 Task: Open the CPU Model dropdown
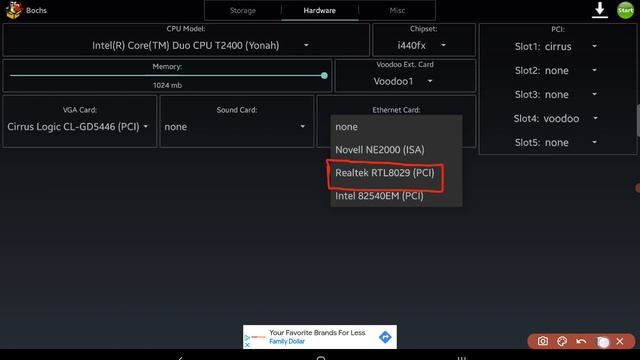pyautogui.click(x=200, y=45)
